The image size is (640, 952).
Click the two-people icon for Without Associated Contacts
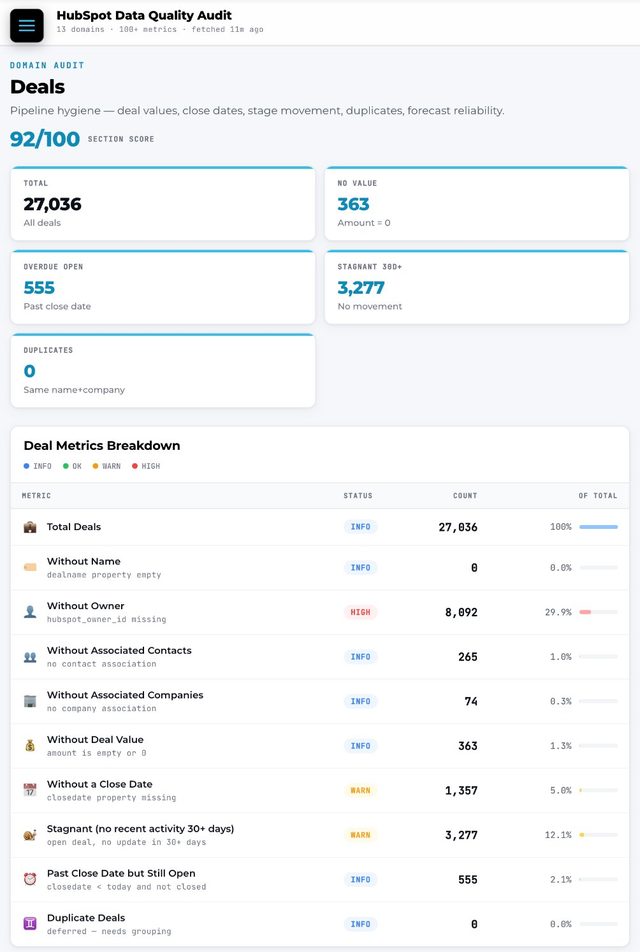[x=30, y=657]
